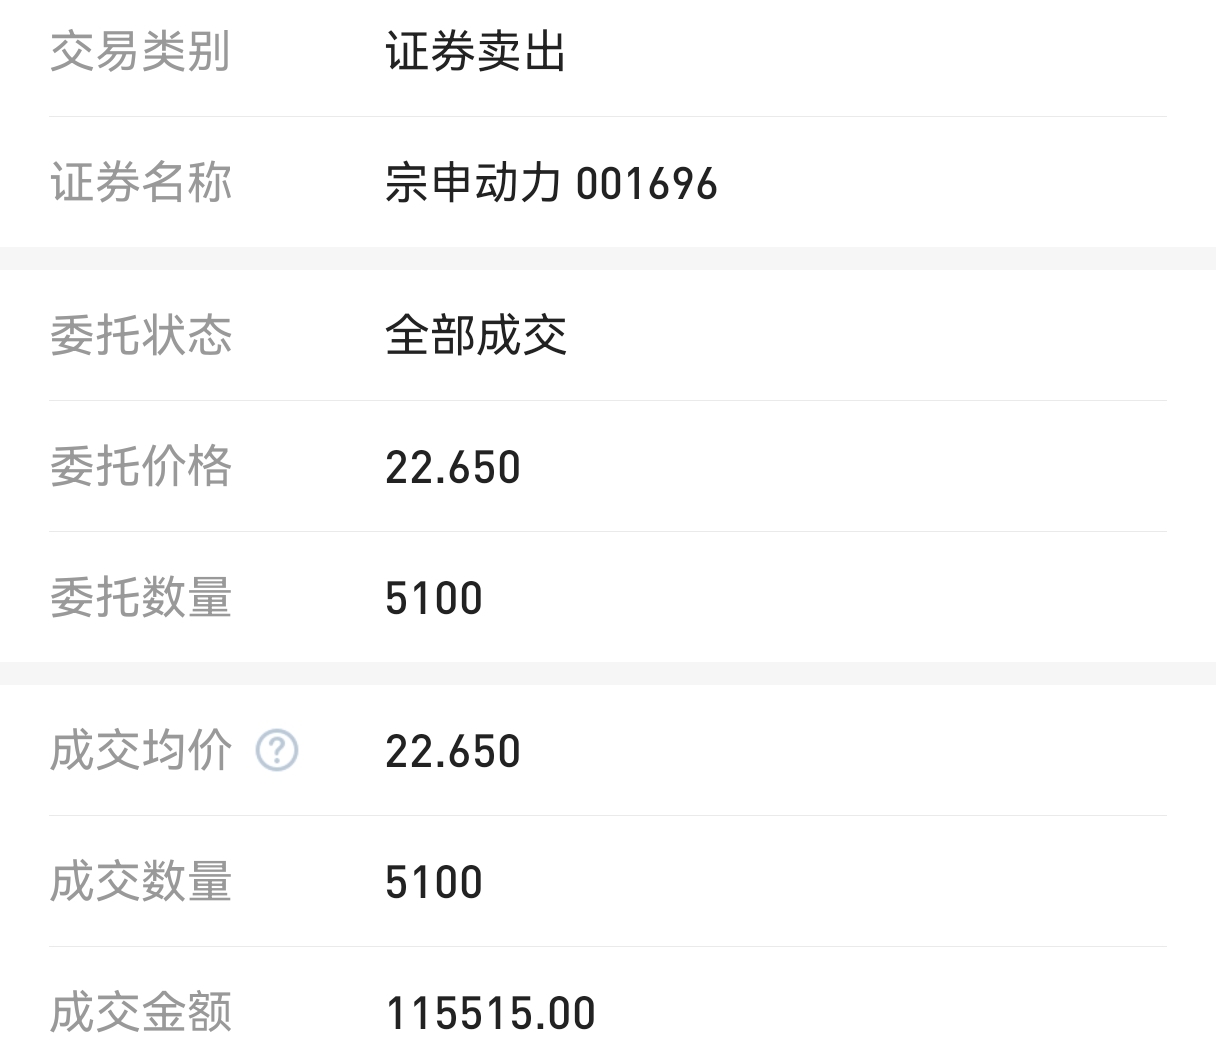Click the gray divider below 证券名称 row
1216x1052 pixels.
tap(608, 259)
